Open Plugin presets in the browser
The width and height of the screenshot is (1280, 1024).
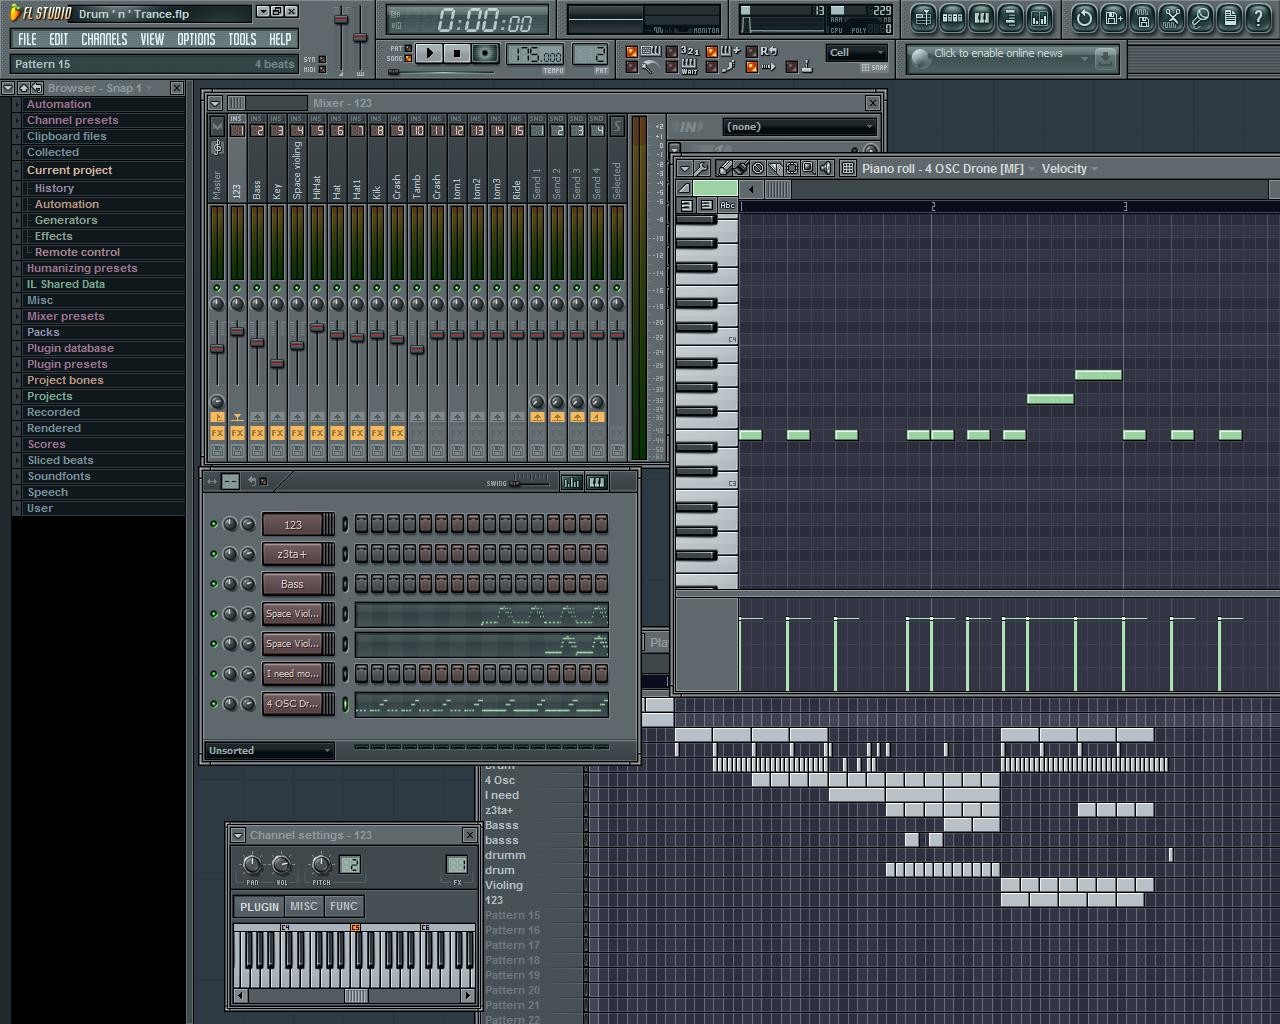[x=67, y=364]
